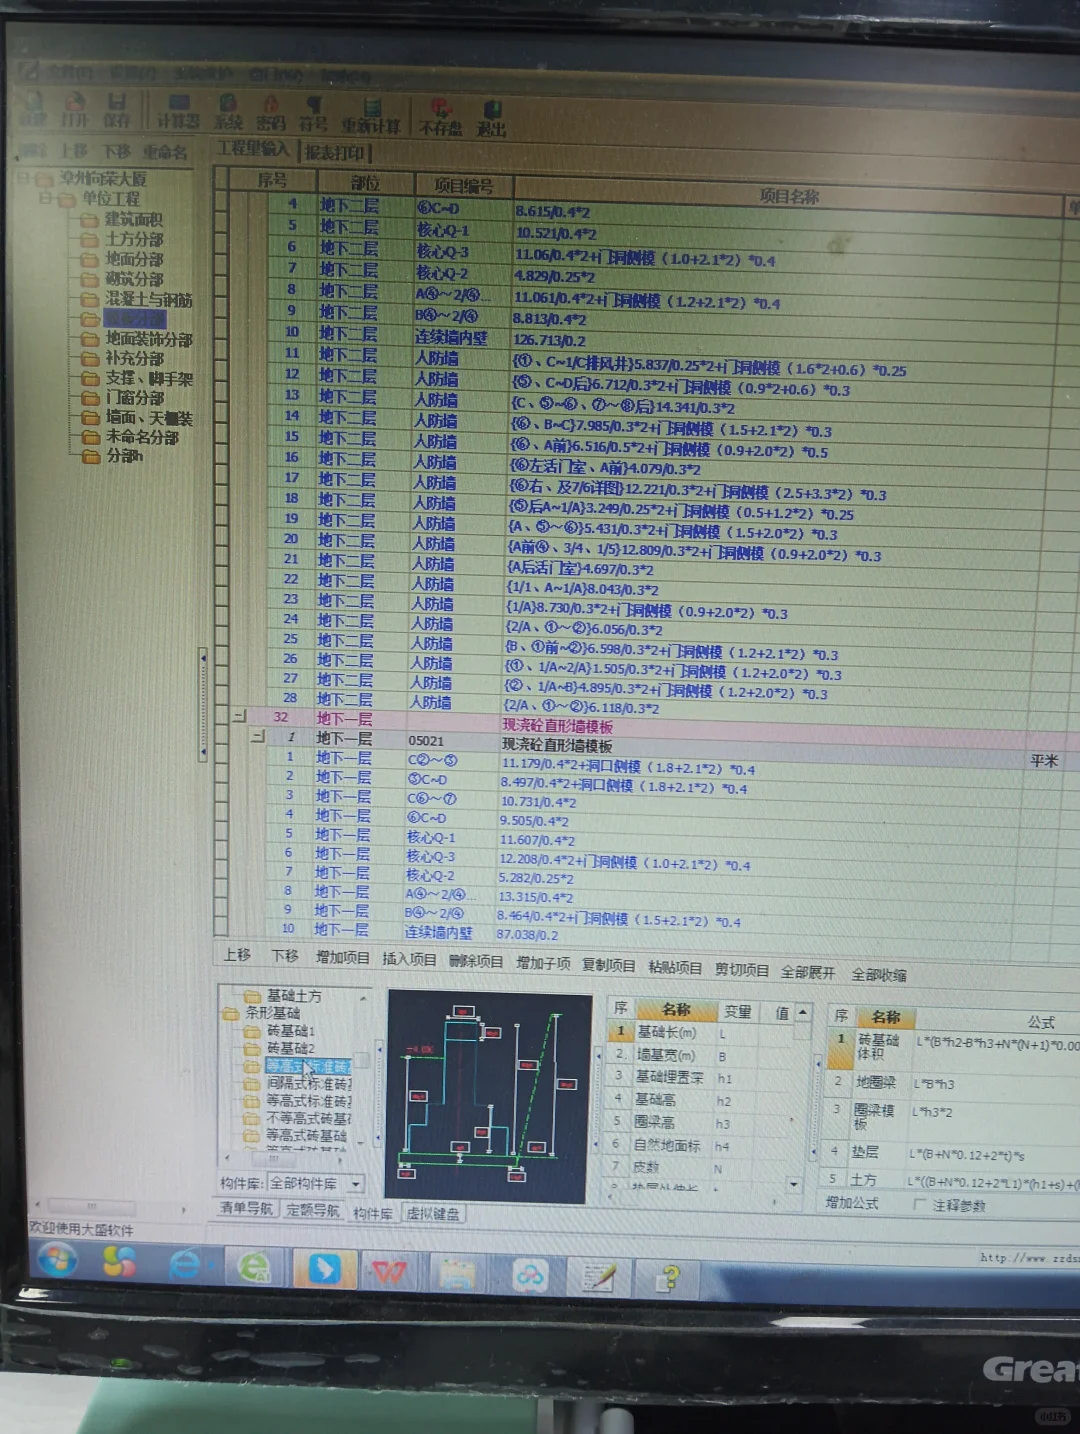Click the 砖基础1 folder icon
The width and height of the screenshot is (1080, 1434).
[252, 1030]
